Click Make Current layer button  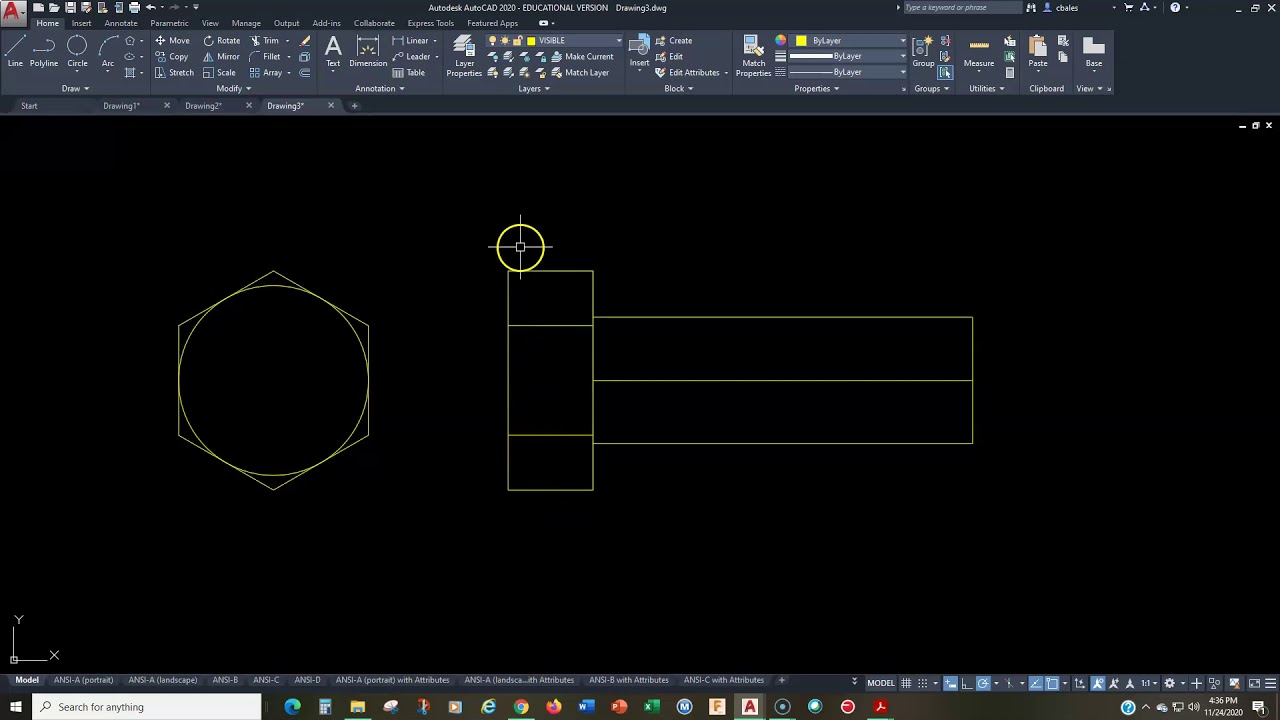tap(582, 57)
